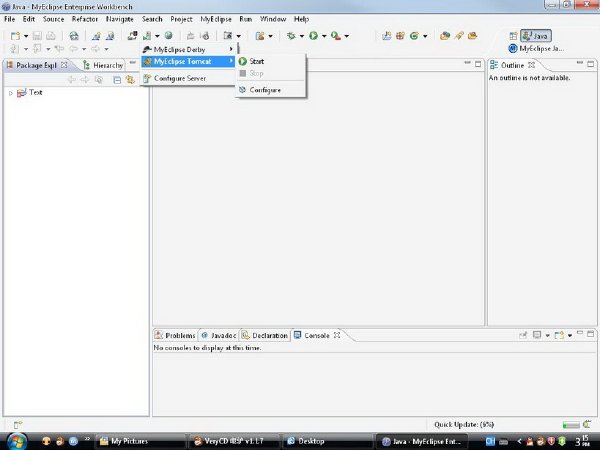Select the Console tab
Viewport: 600px width, 450px height.
coord(311,336)
